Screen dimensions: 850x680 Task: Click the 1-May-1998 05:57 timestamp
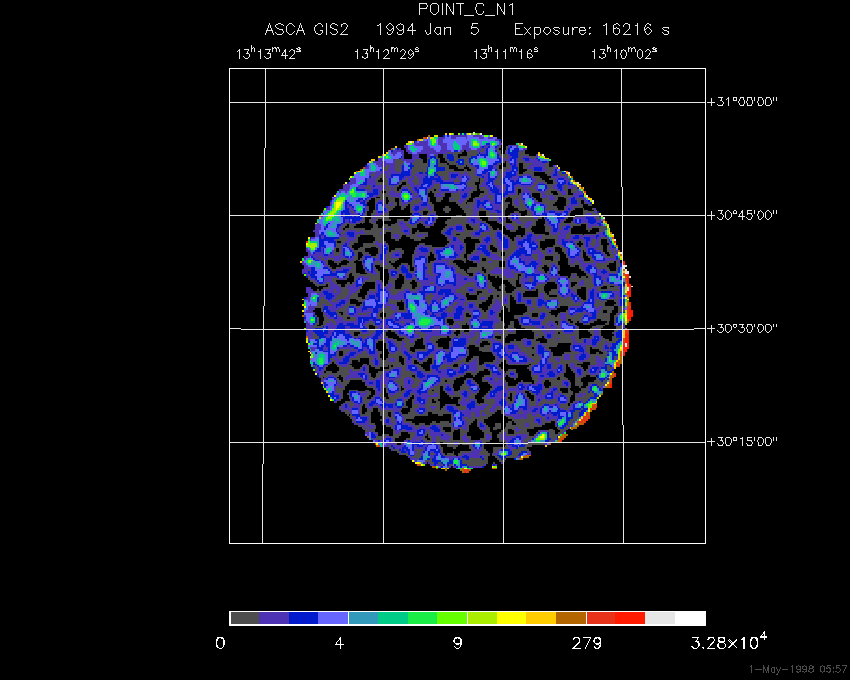click(798, 669)
